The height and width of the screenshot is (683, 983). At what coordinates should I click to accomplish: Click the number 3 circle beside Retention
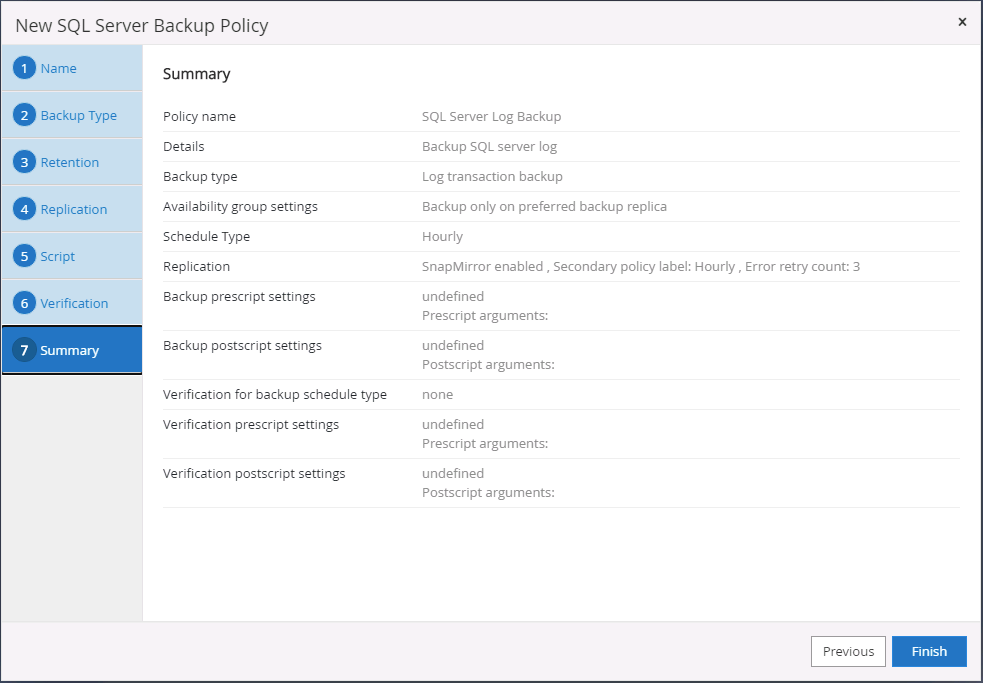[x=25, y=162]
